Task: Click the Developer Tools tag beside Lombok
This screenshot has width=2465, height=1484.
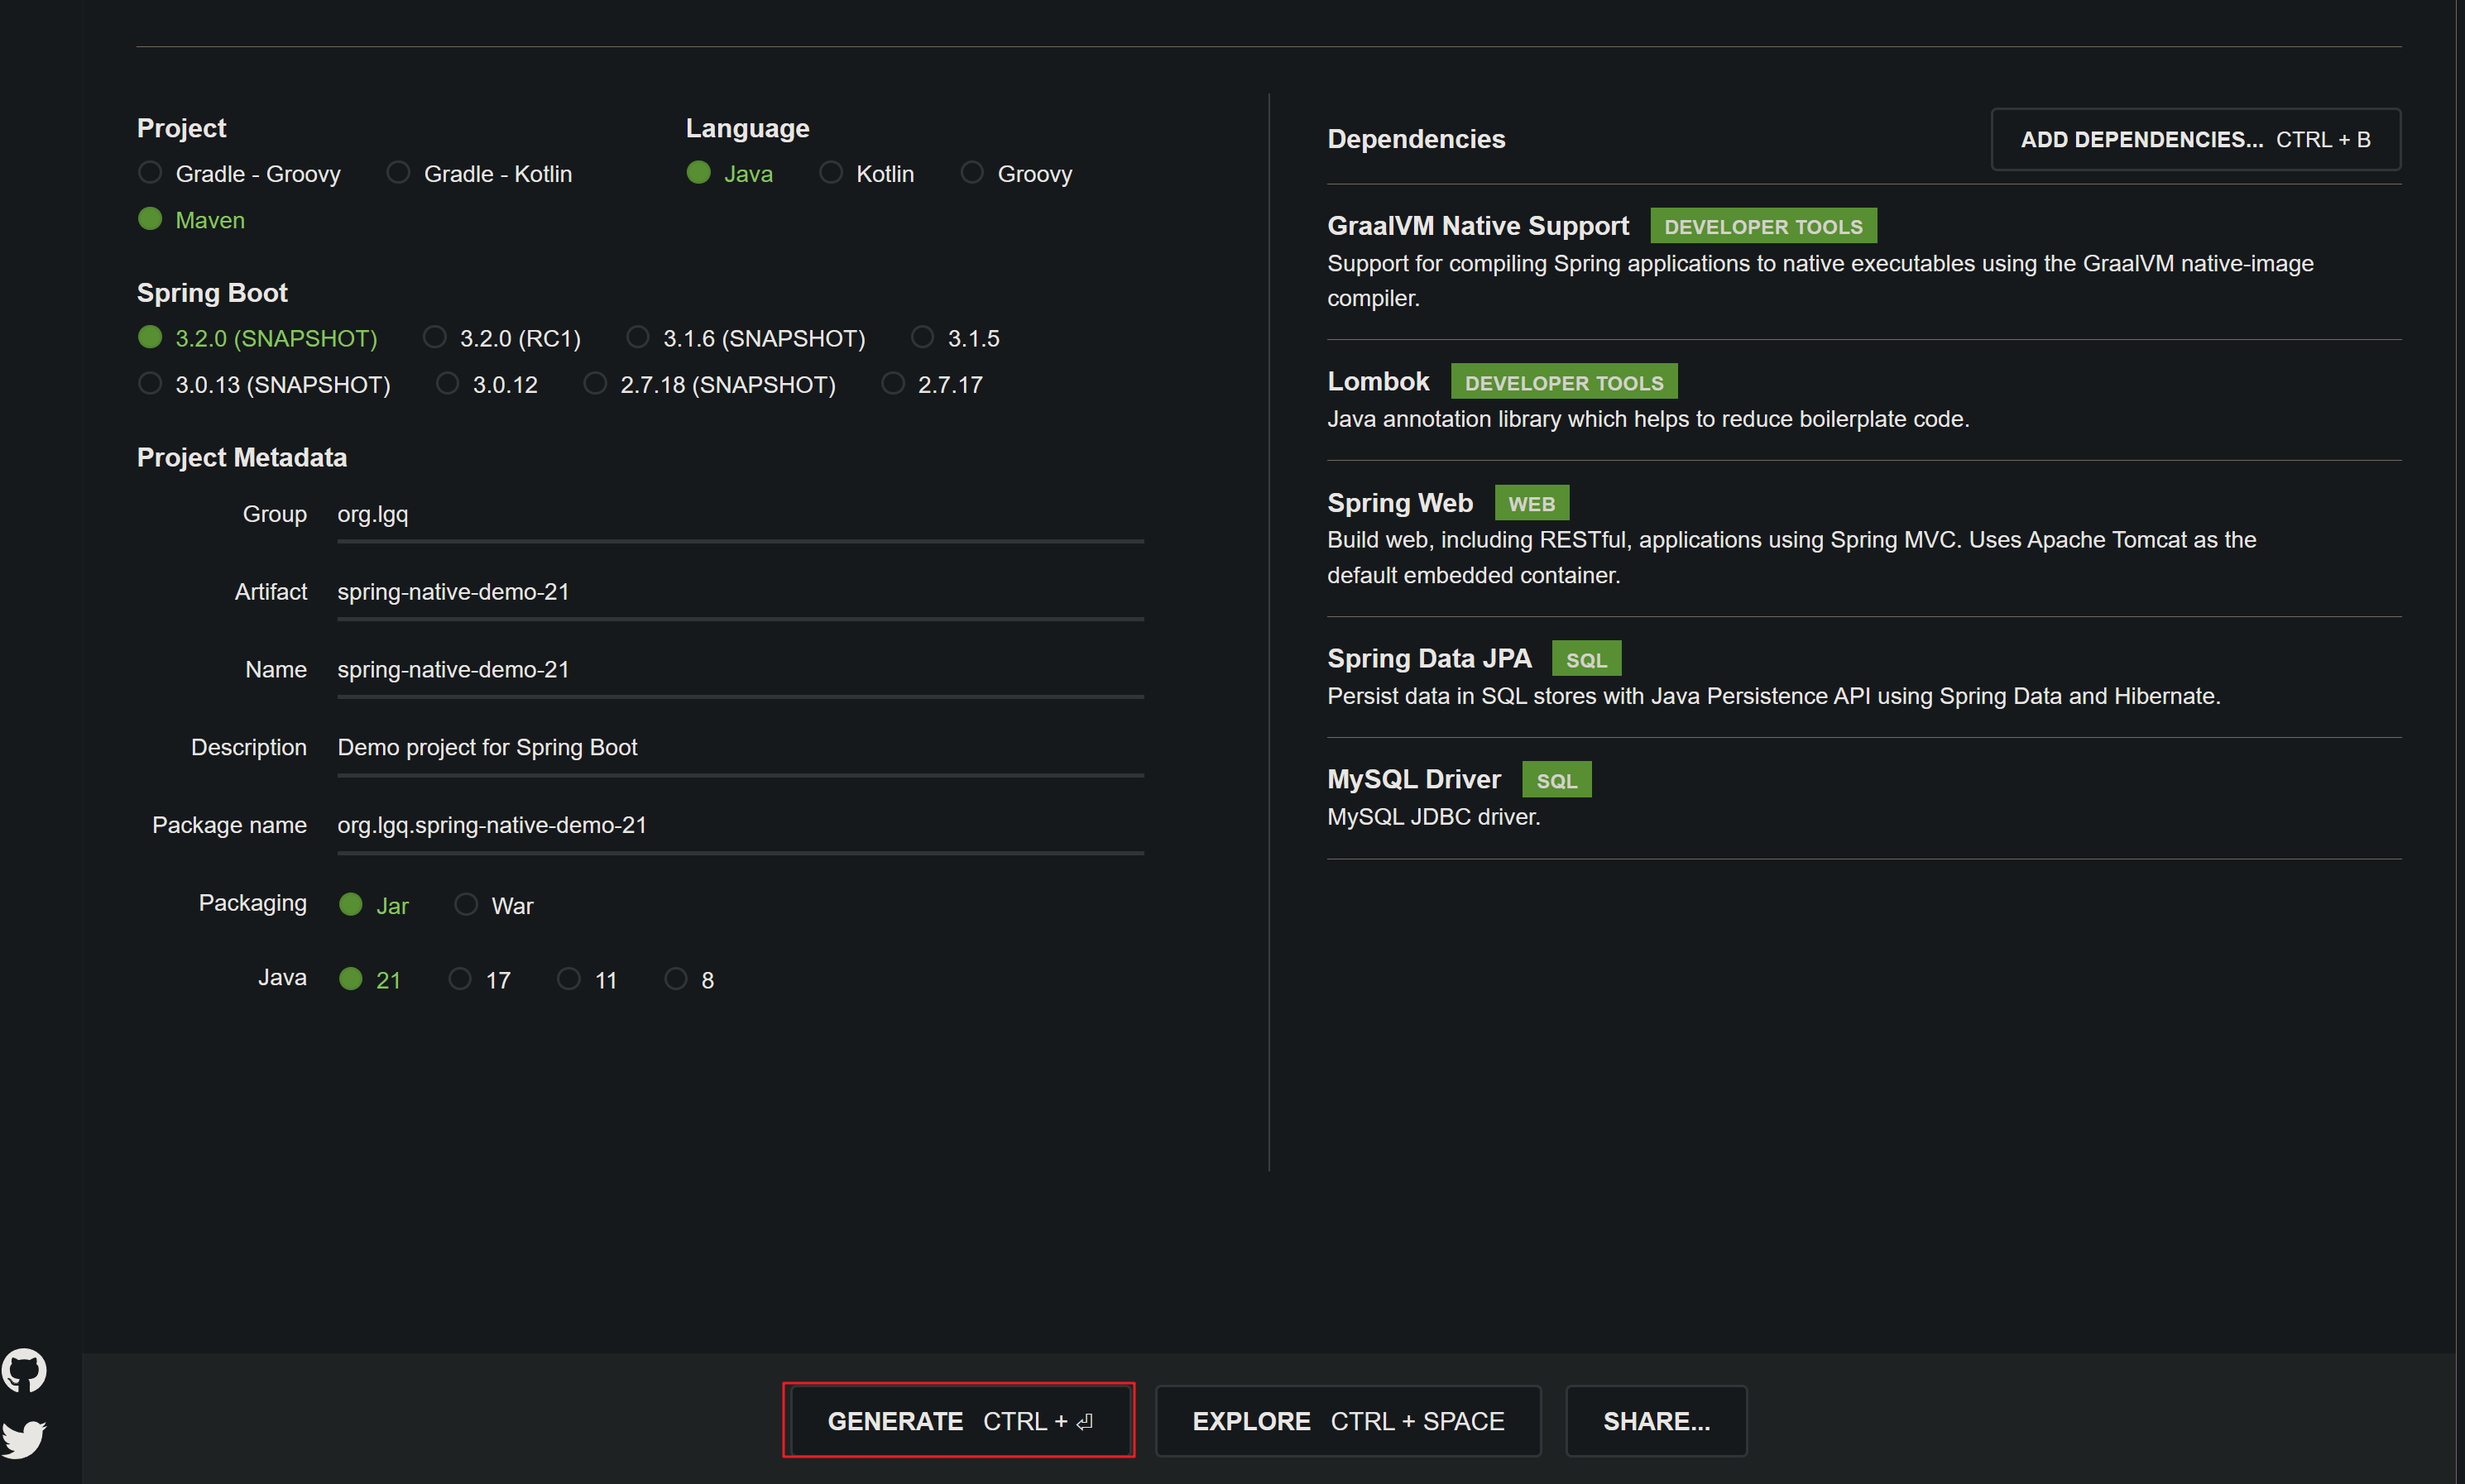Action: (1564, 382)
